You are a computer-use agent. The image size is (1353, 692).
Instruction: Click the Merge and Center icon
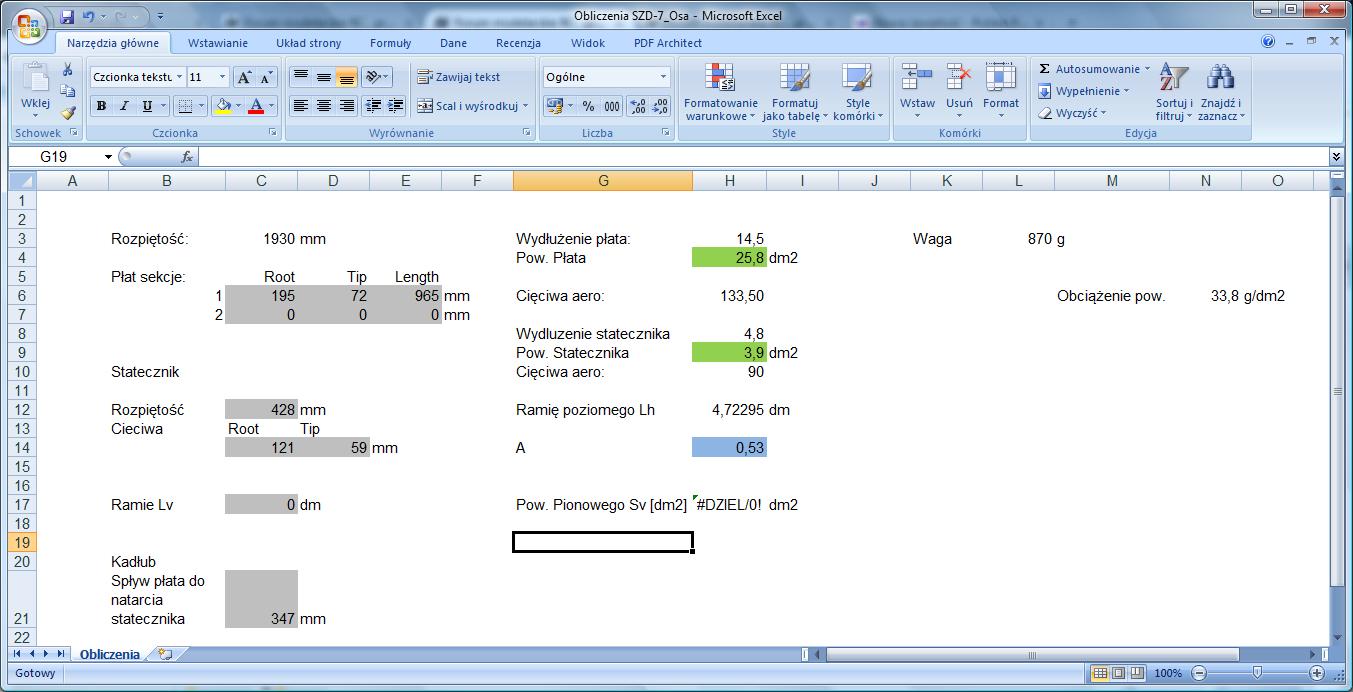point(425,106)
